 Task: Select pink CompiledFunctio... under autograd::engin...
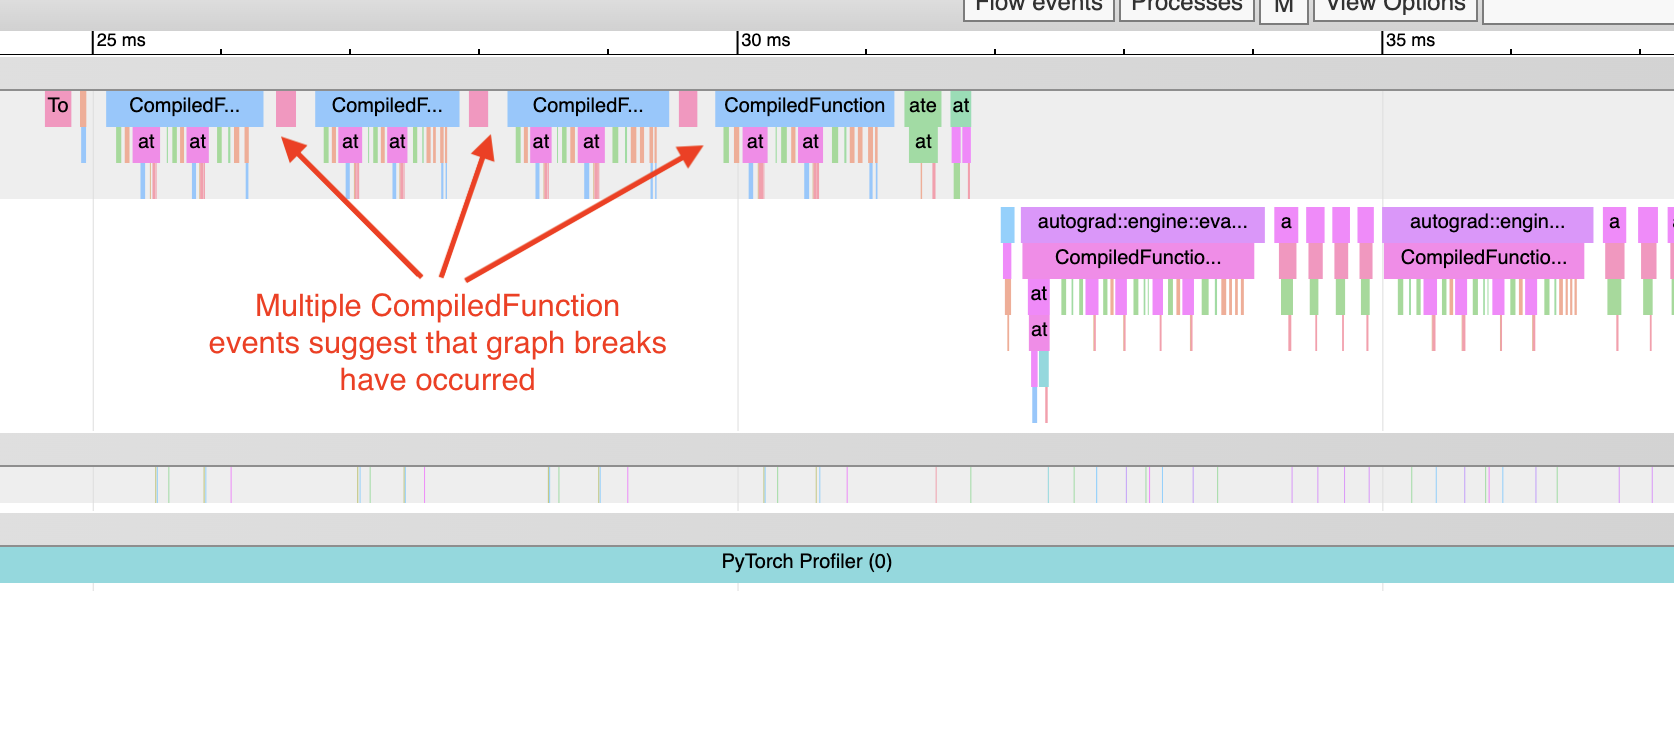coord(1483,259)
